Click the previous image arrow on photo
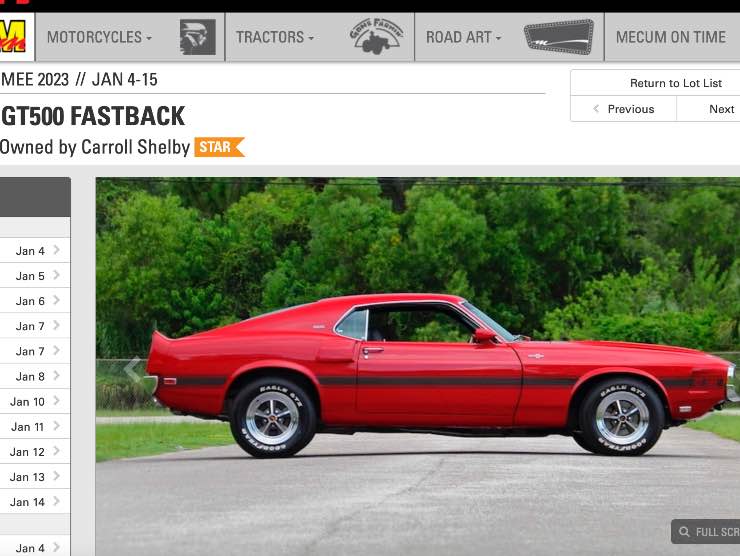 click(x=133, y=370)
